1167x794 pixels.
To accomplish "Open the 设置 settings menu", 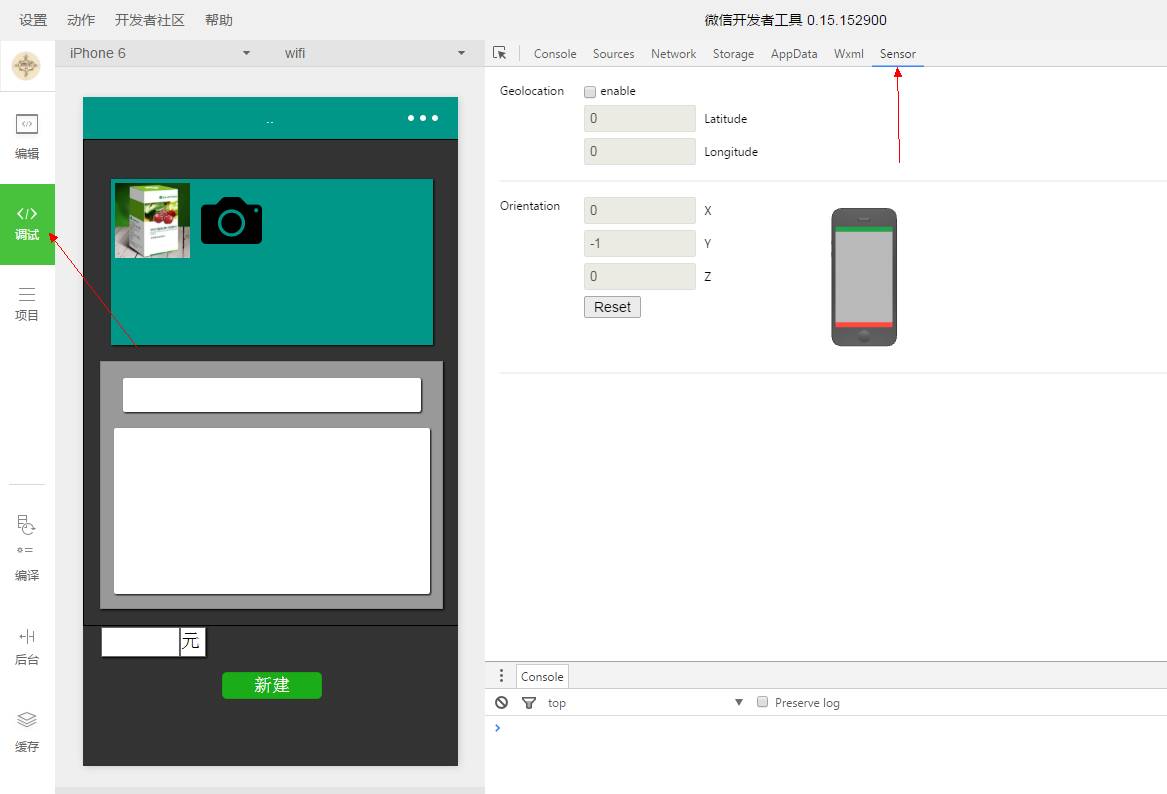I will coord(33,20).
